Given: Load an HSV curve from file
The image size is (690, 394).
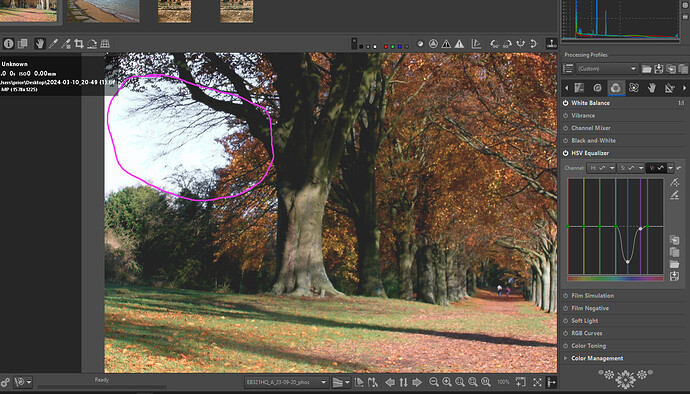Looking at the screenshot, I should [674, 264].
